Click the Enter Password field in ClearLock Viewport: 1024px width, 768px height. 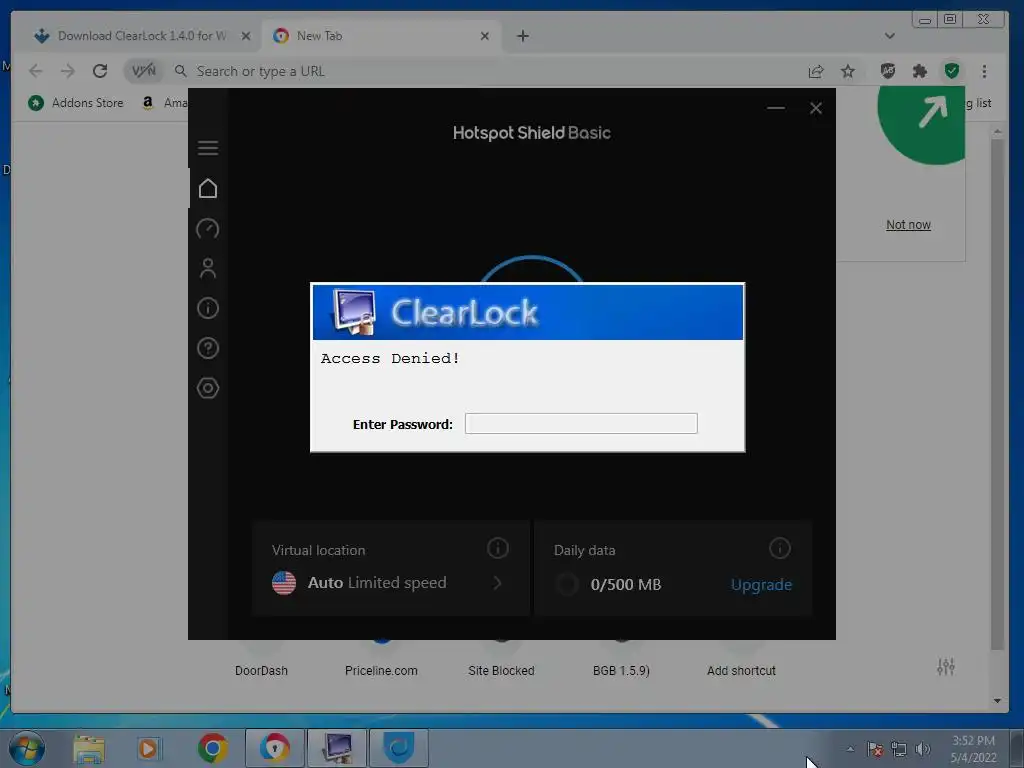click(581, 423)
